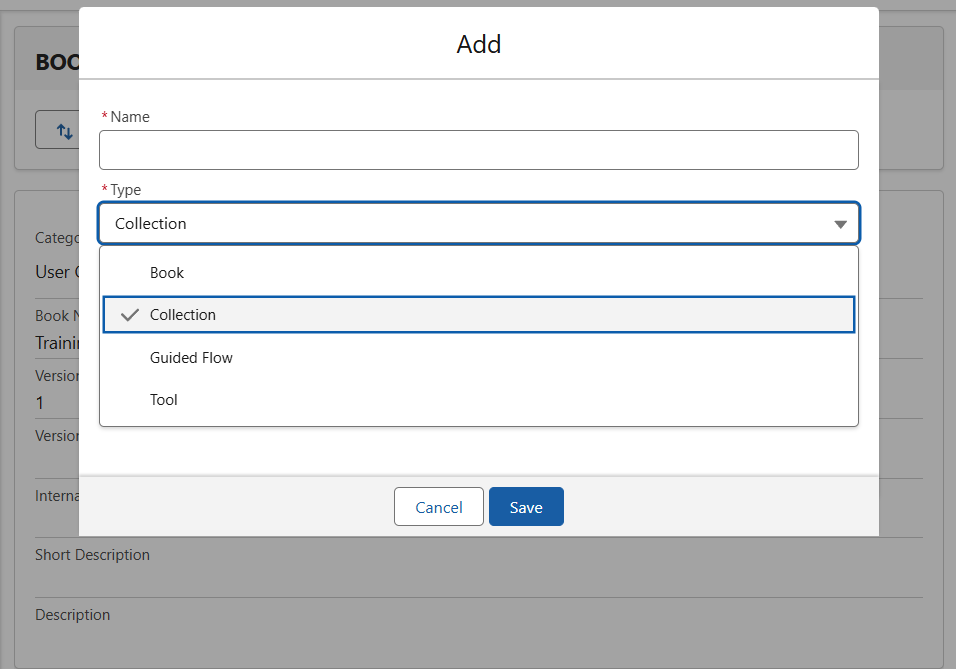The image size is (956, 669).
Task: Click the Add dialog heading
Action: pyautogui.click(x=479, y=44)
